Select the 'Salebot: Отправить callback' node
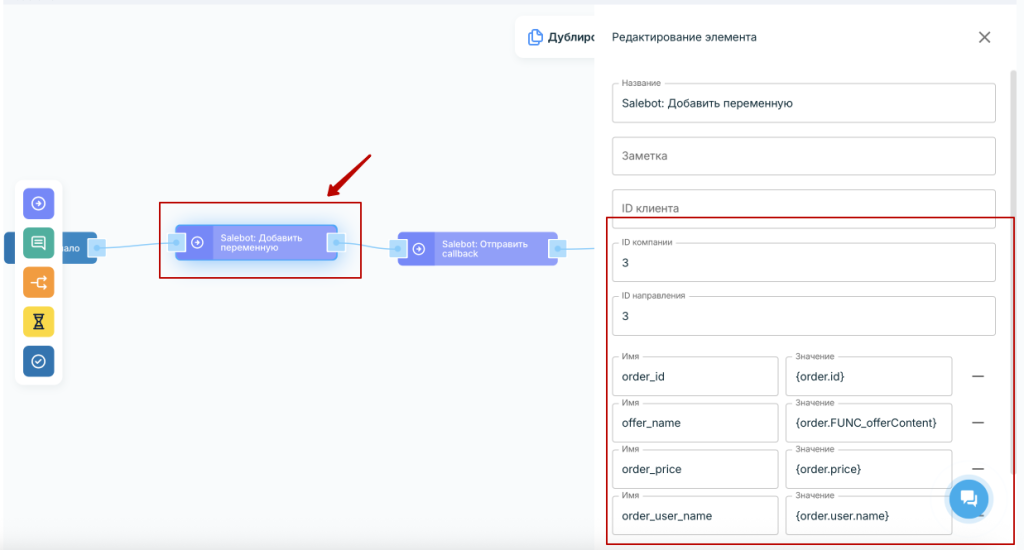 pos(477,249)
